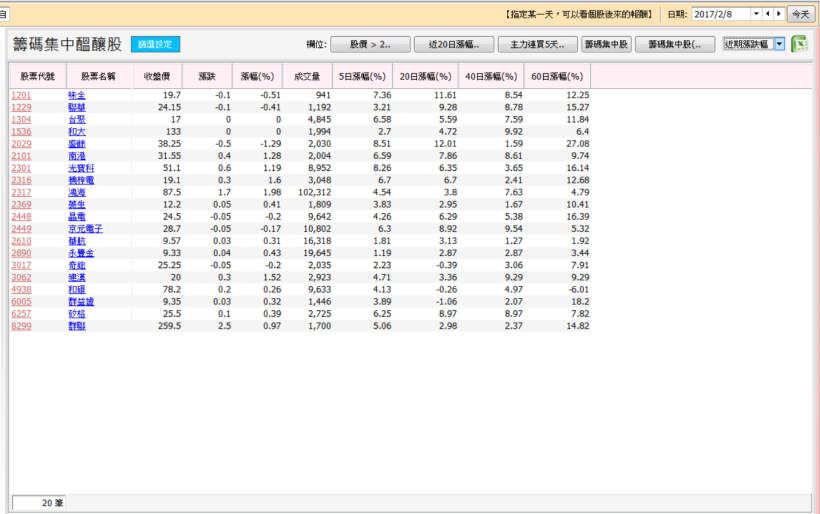
Task: Open stock code 3017 link
Action: click(x=21, y=265)
